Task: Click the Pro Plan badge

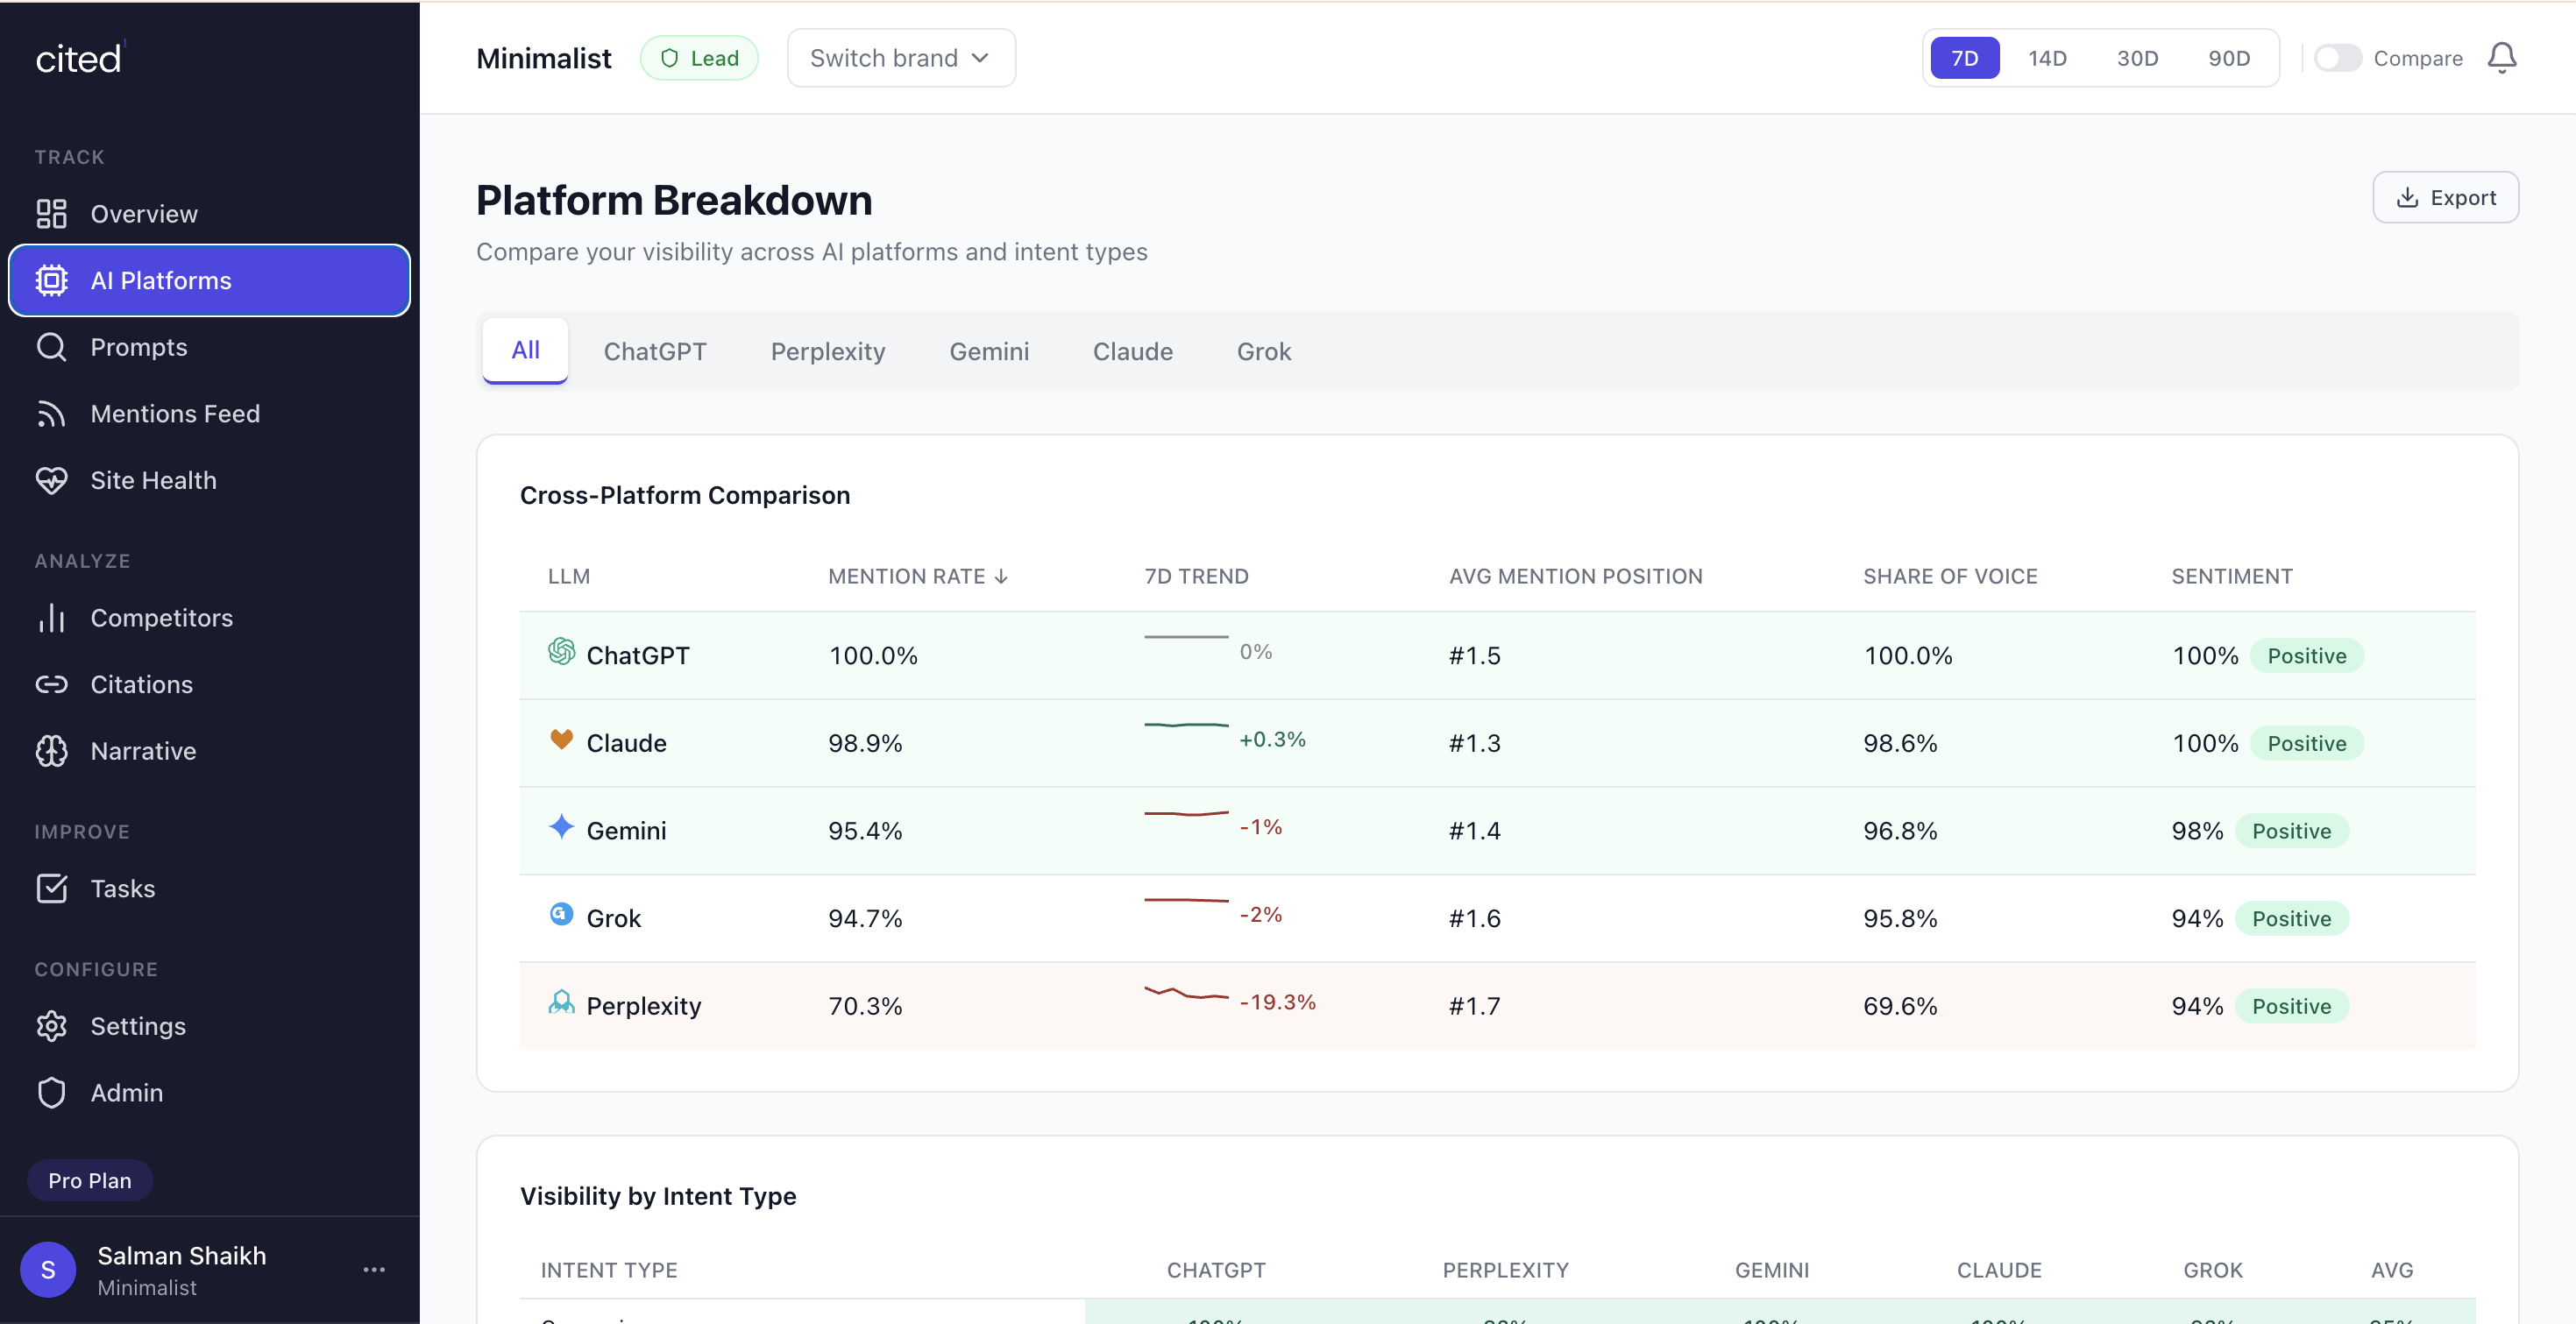Action: coord(90,1181)
